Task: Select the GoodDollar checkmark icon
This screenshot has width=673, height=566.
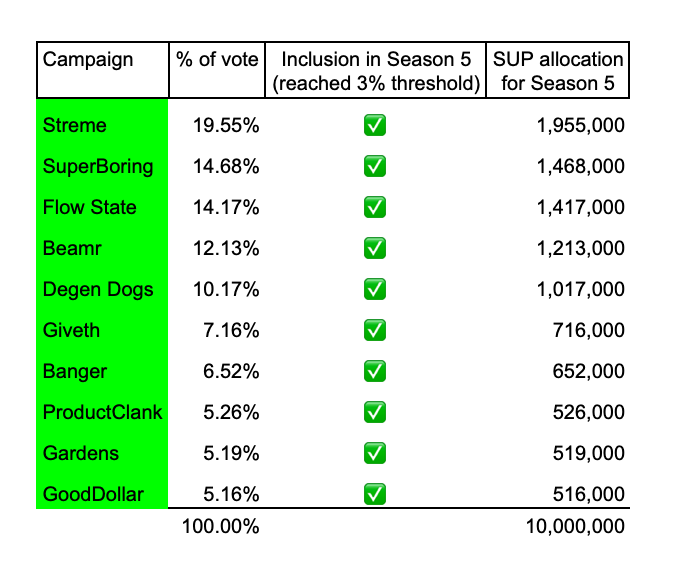Action: (x=375, y=494)
